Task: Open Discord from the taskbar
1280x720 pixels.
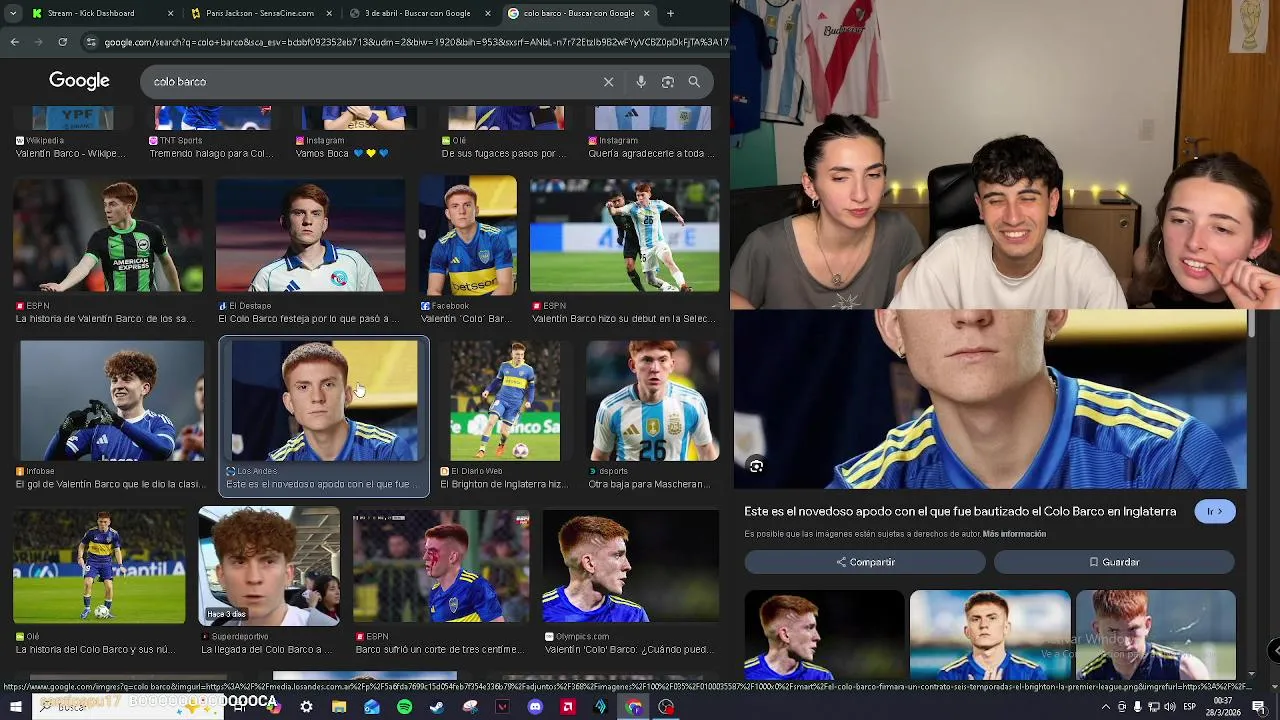Action: (x=535, y=707)
